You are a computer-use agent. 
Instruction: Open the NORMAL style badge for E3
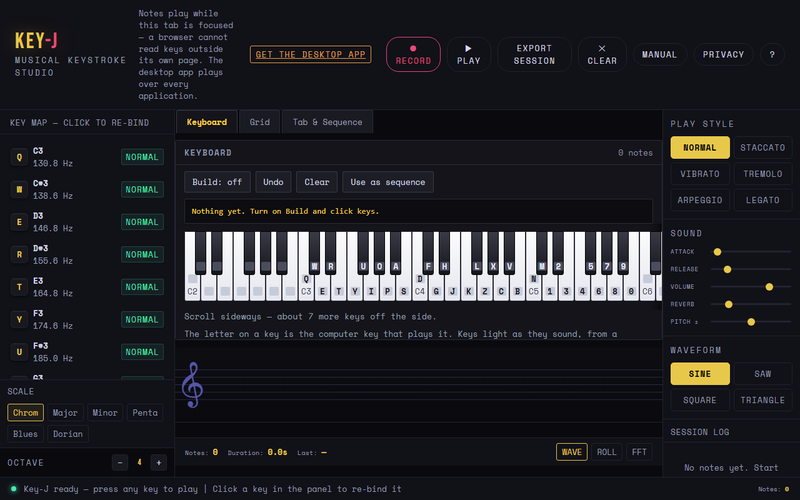142,287
